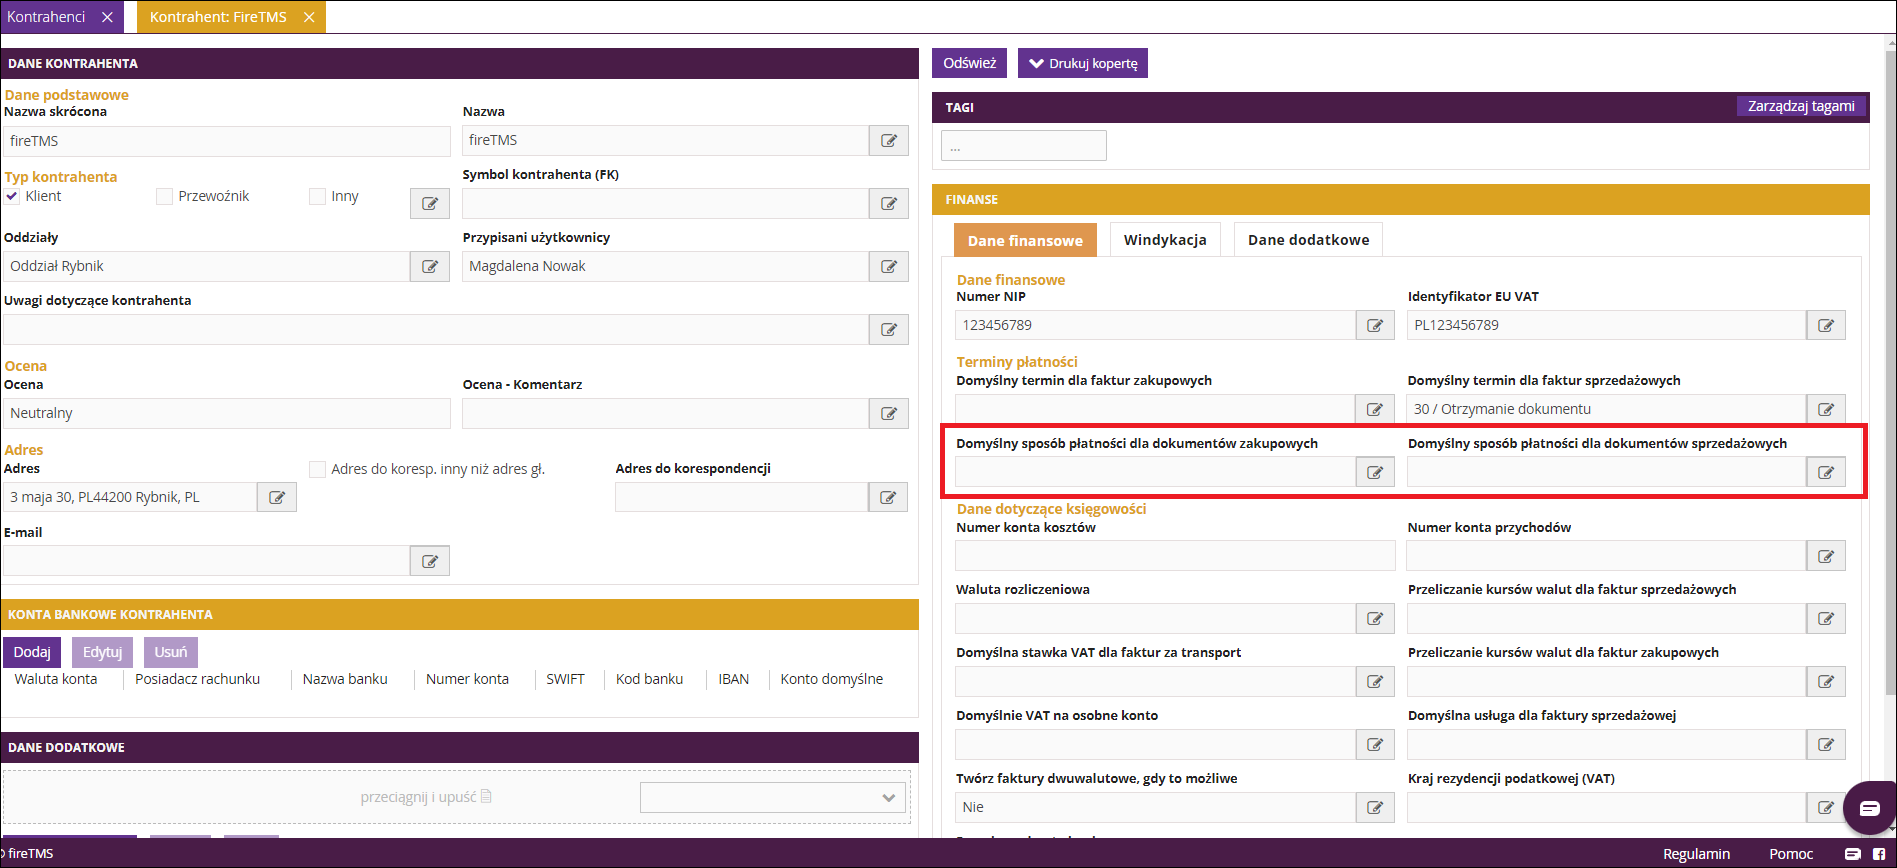Edit Przypisani użytkownicy with edit icon

(x=888, y=267)
